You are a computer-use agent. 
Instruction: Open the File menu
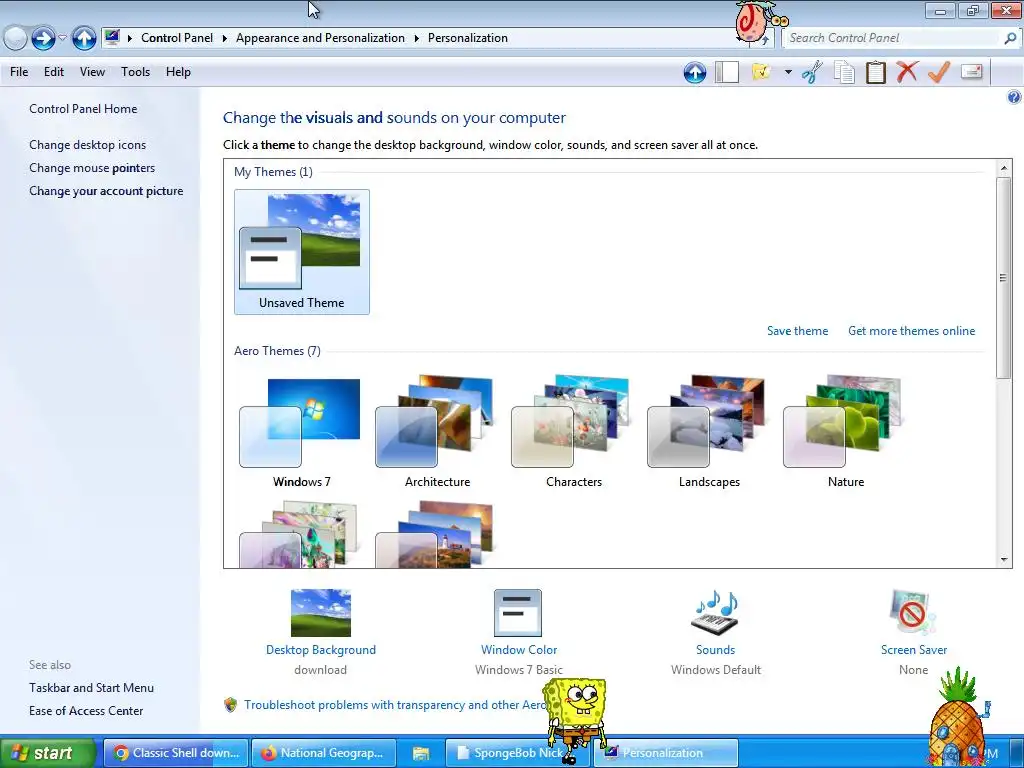tap(19, 72)
